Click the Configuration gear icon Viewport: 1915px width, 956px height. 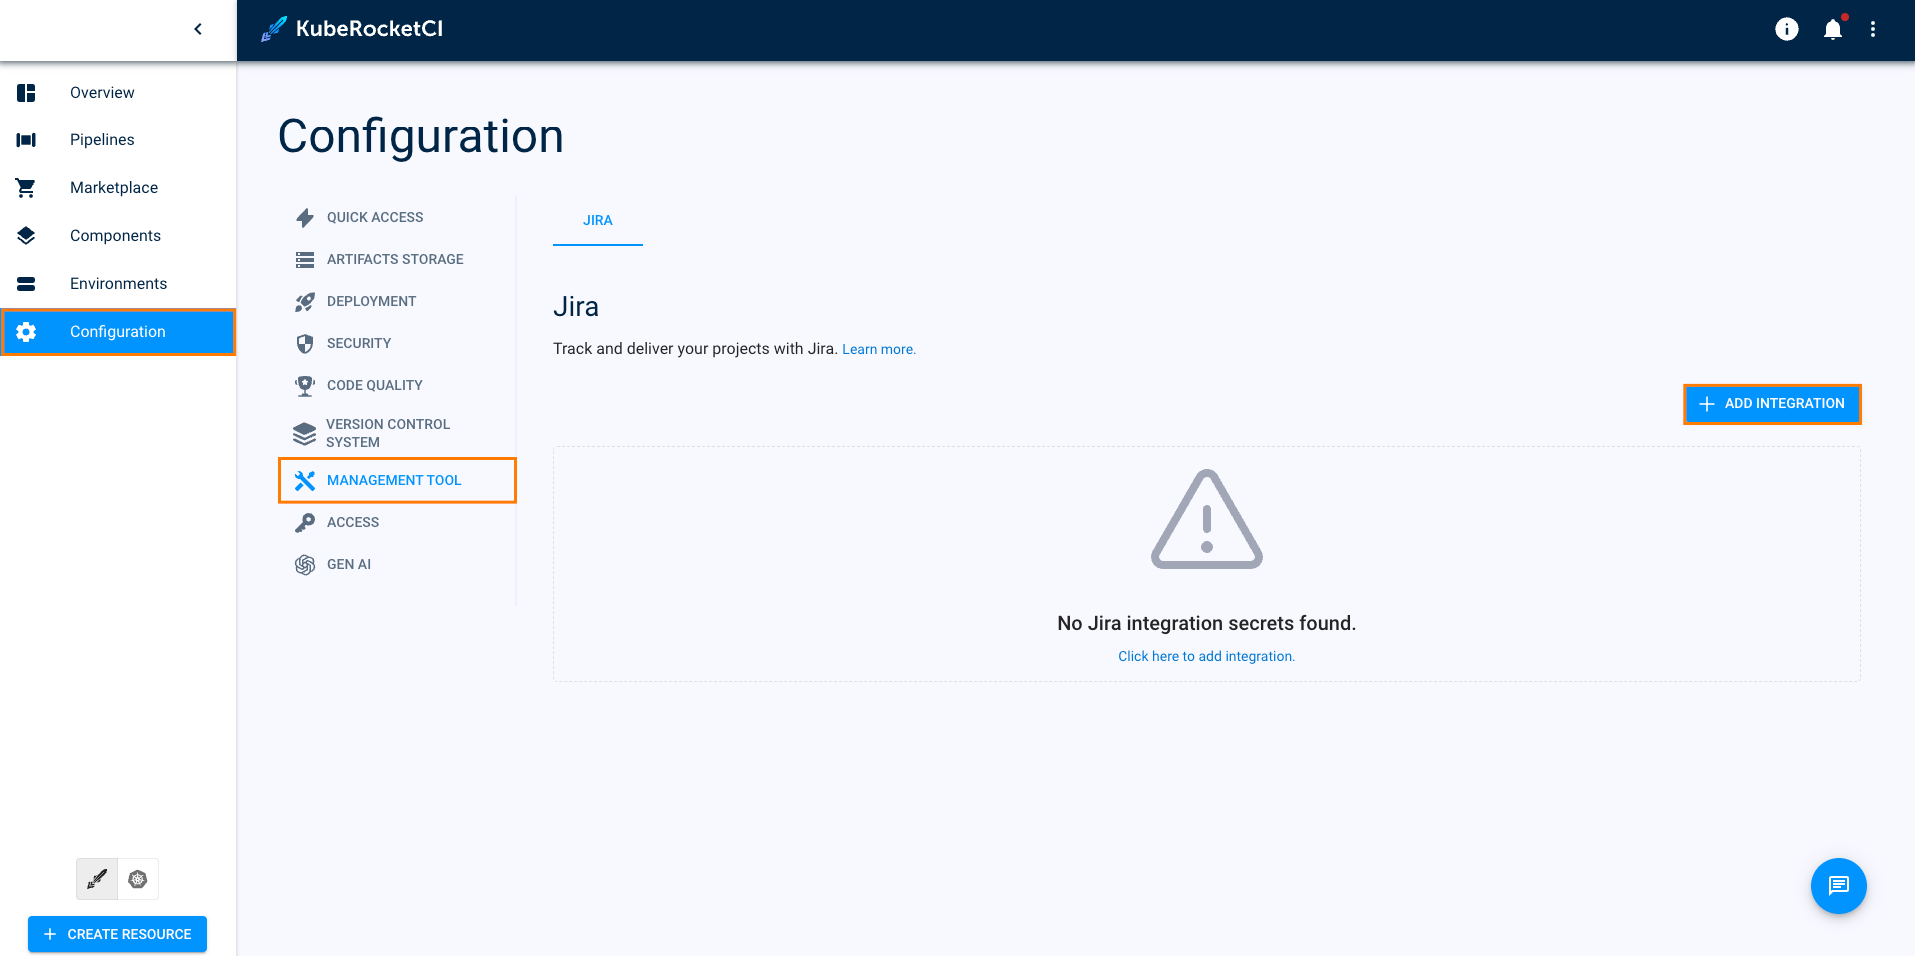pos(24,331)
